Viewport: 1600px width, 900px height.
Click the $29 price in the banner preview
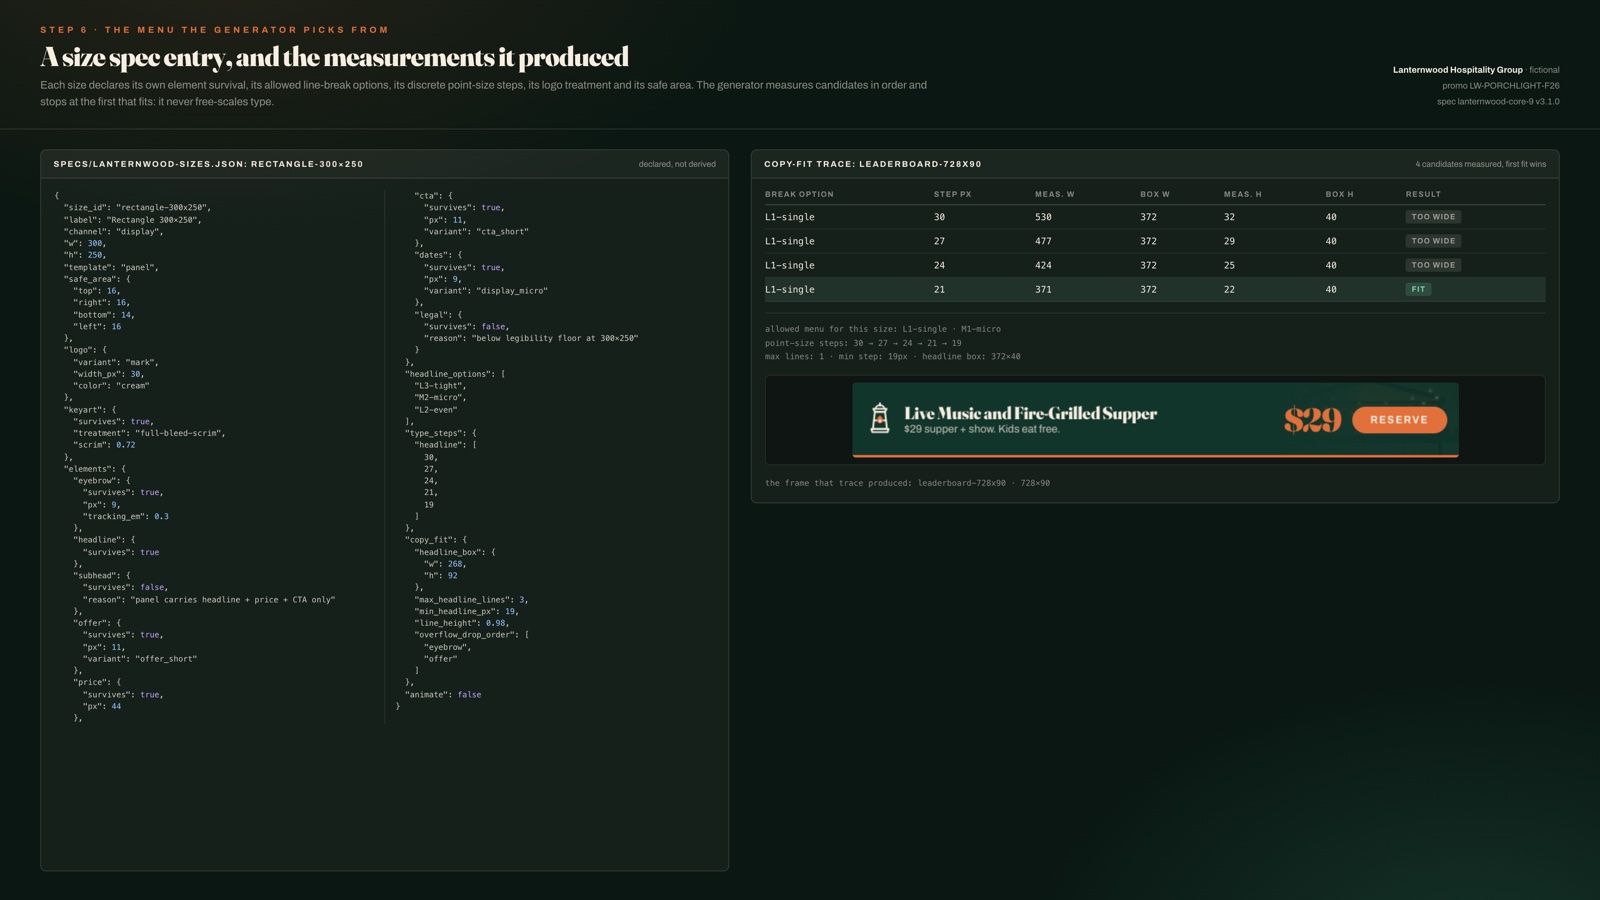1312,420
